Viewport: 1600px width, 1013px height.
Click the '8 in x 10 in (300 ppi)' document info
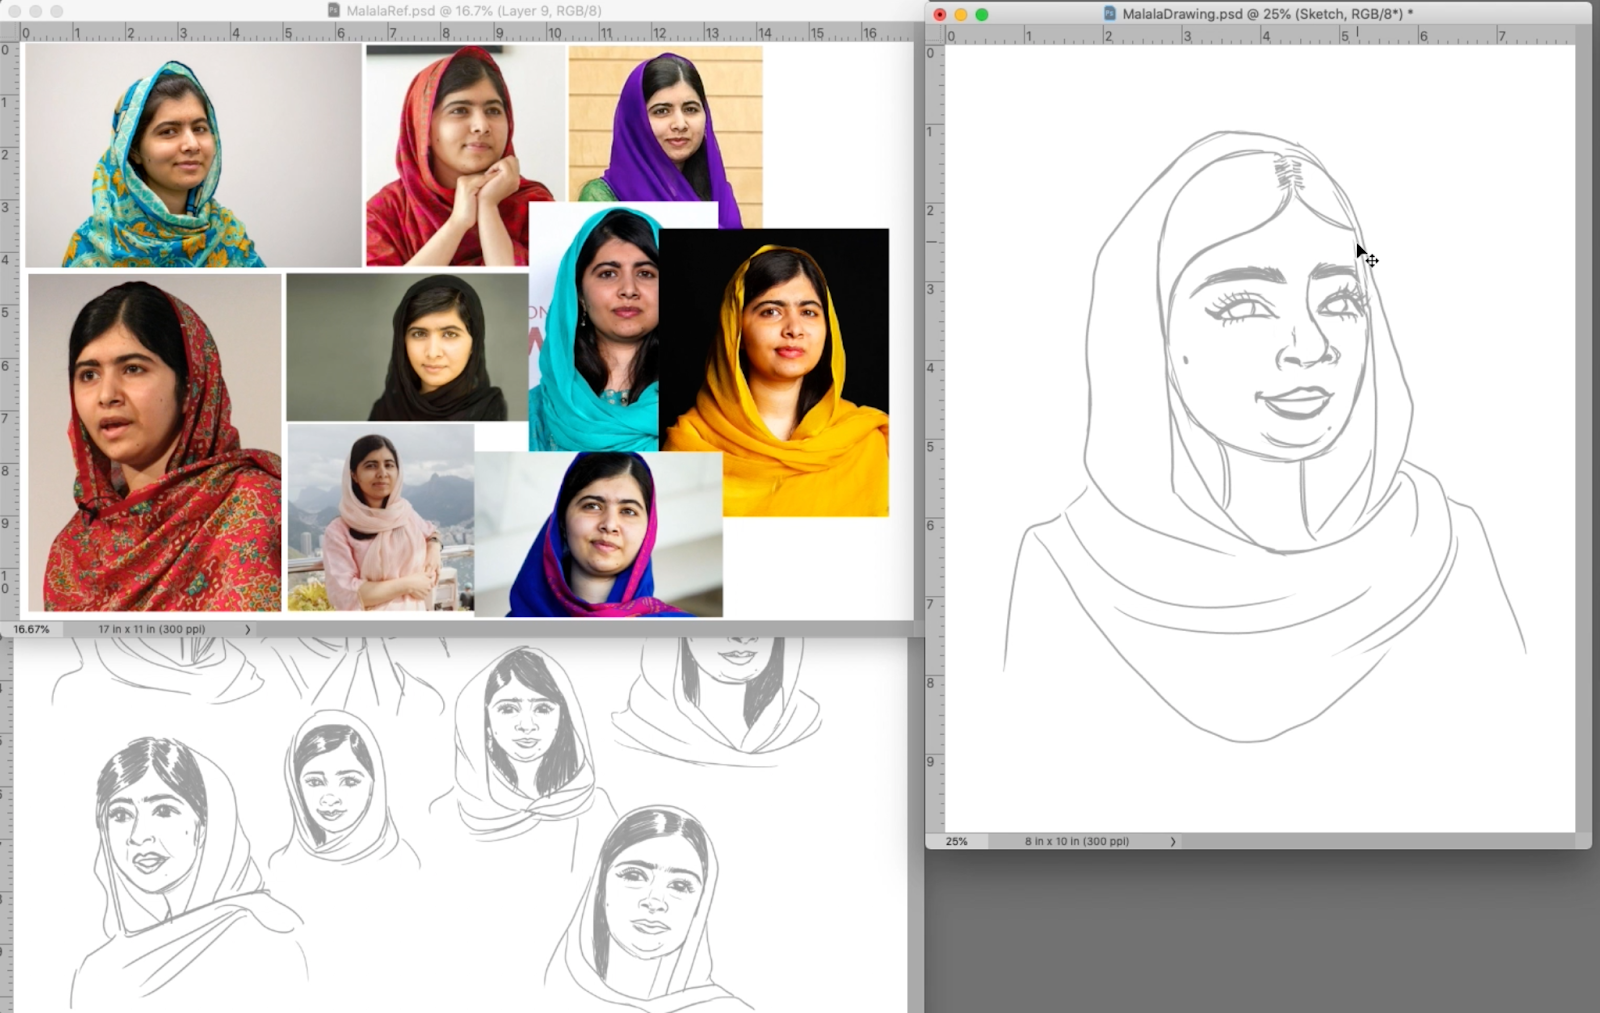coord(1074,841)
